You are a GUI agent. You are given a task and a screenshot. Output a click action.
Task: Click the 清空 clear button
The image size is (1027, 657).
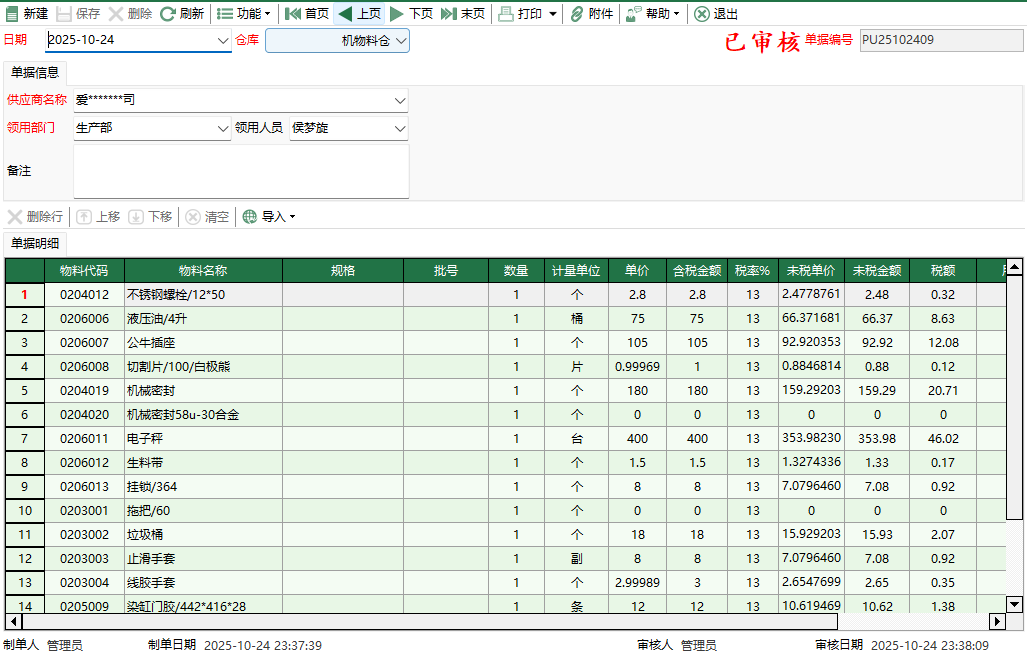207,217
